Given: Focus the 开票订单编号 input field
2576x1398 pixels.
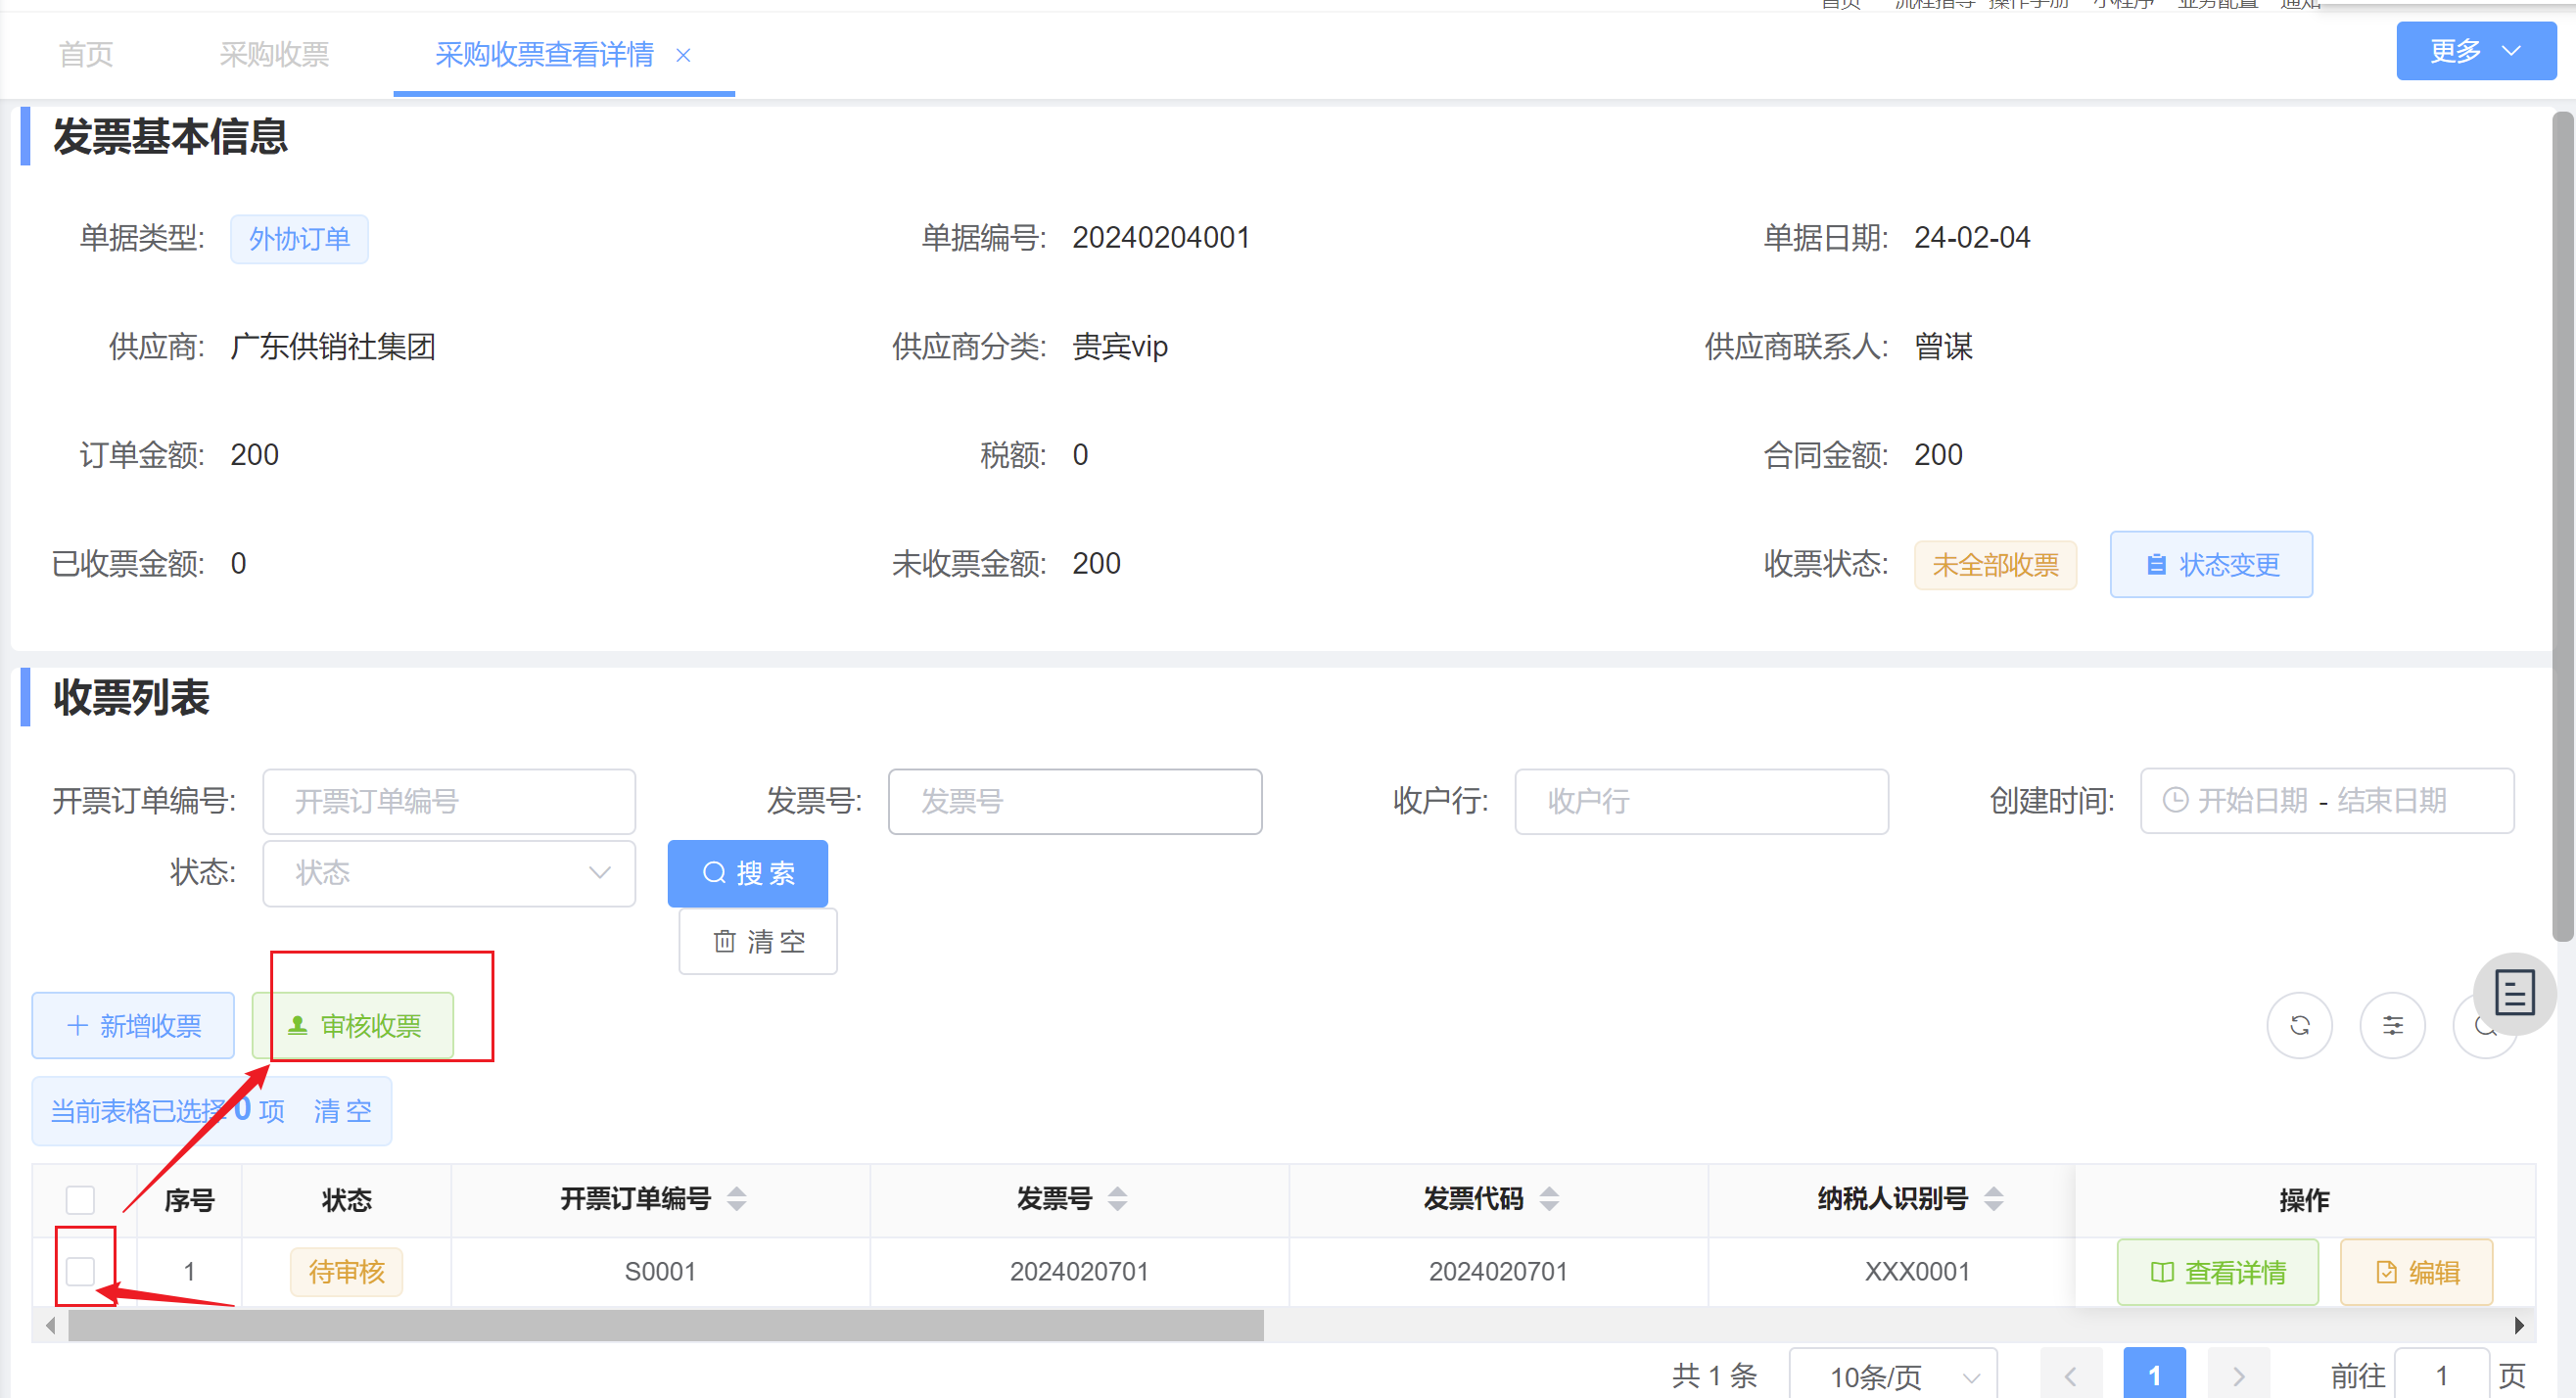Looking at the screenshot, I should [x=449, y=801].
